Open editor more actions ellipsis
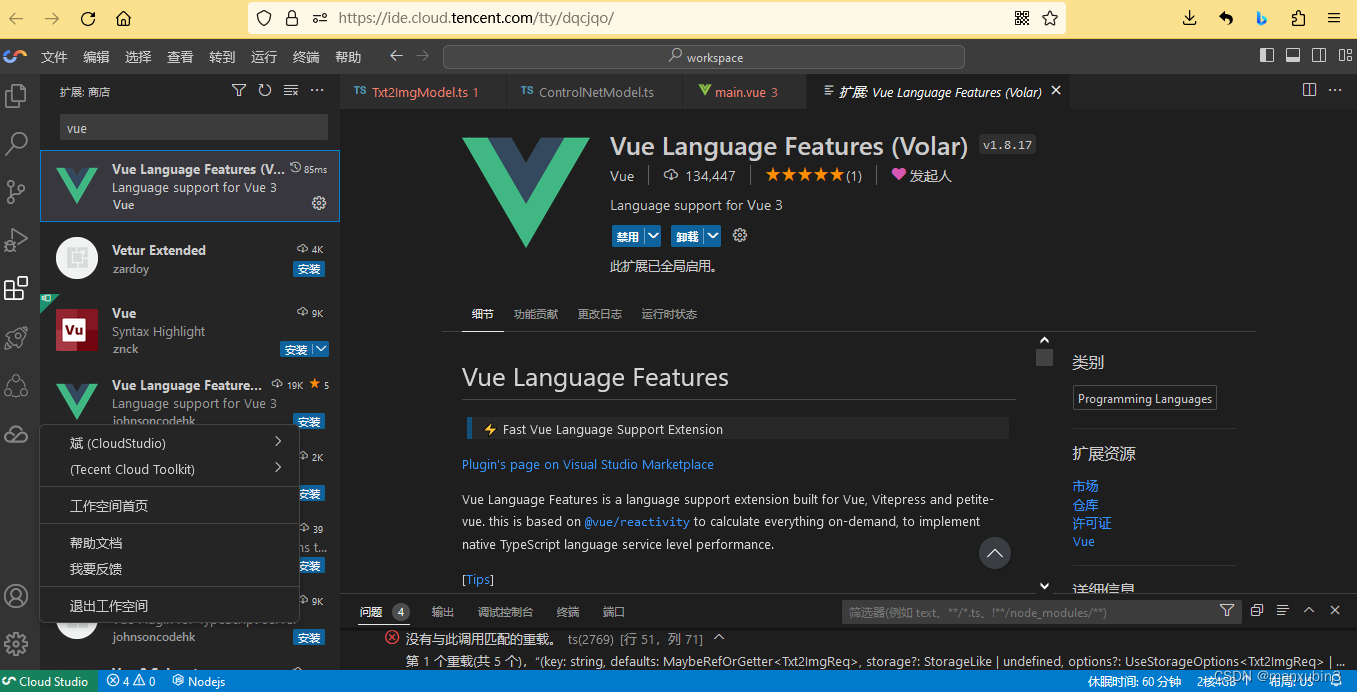The image size is (1357, 692). [1335, 90]
